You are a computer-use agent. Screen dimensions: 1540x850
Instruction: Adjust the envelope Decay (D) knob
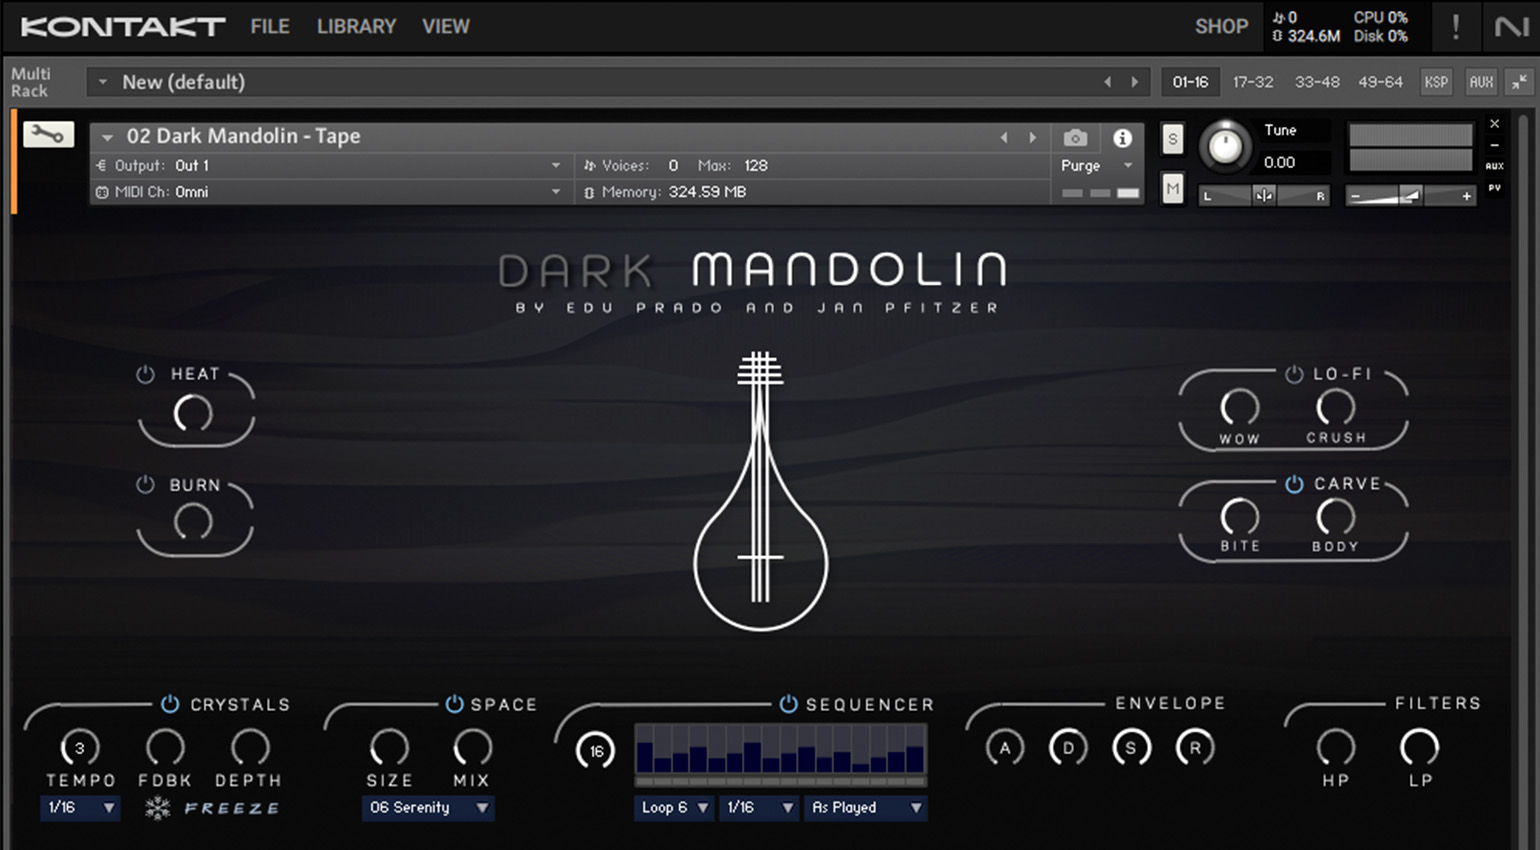1068,748
